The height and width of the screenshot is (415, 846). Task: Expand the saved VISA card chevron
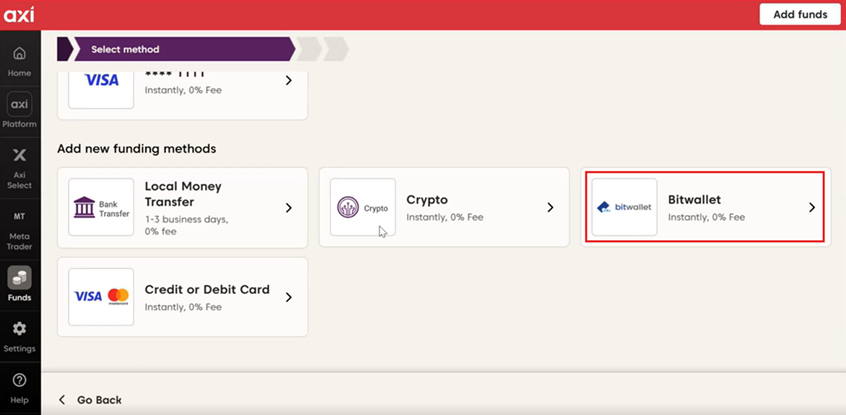289,80
